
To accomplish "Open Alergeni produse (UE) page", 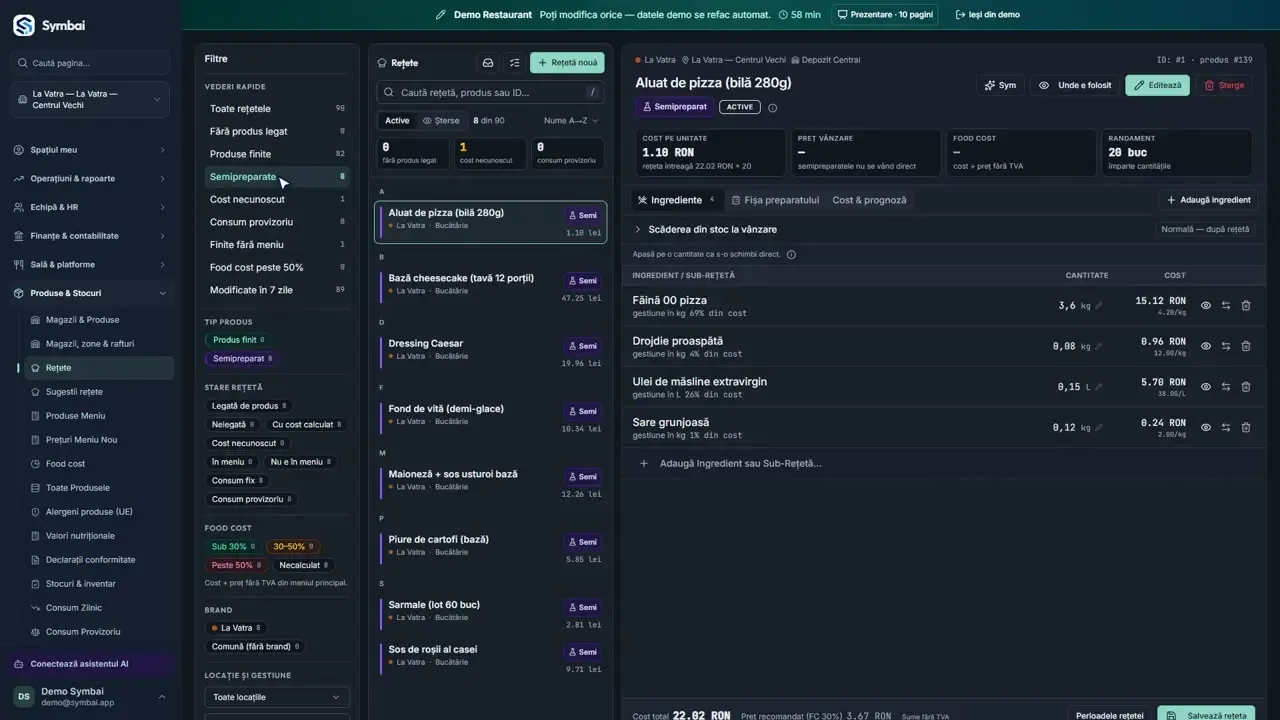I will [x=89, y=512].
